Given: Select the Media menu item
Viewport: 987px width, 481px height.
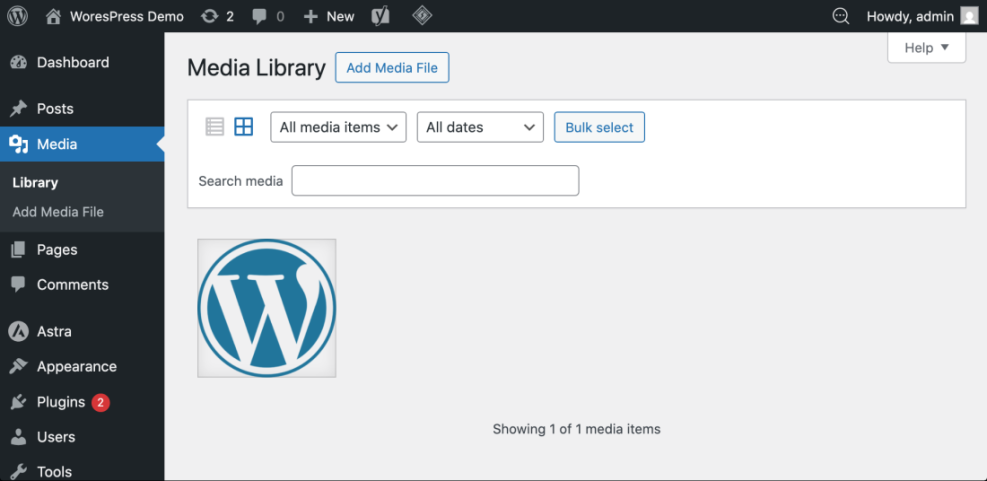Looking at the screenshot, I should point(82,144).
